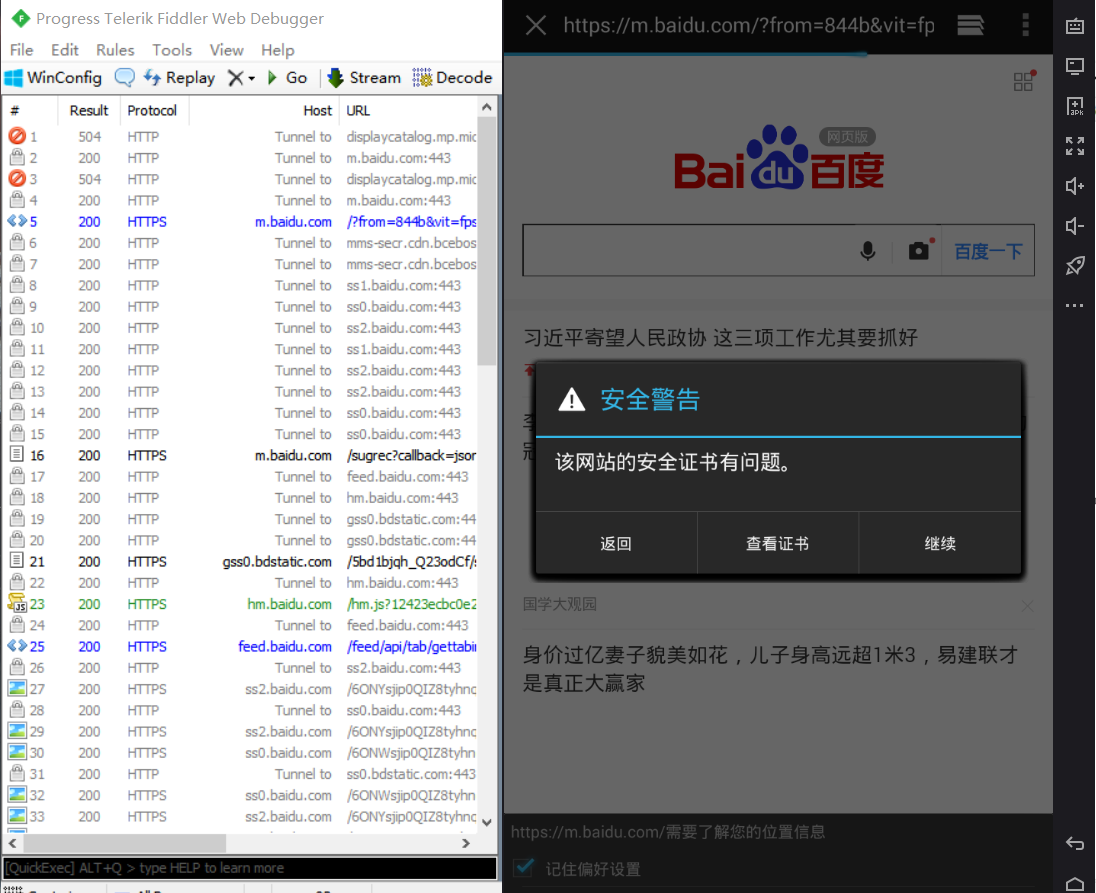Open the View menu

[x=226, y=50]
